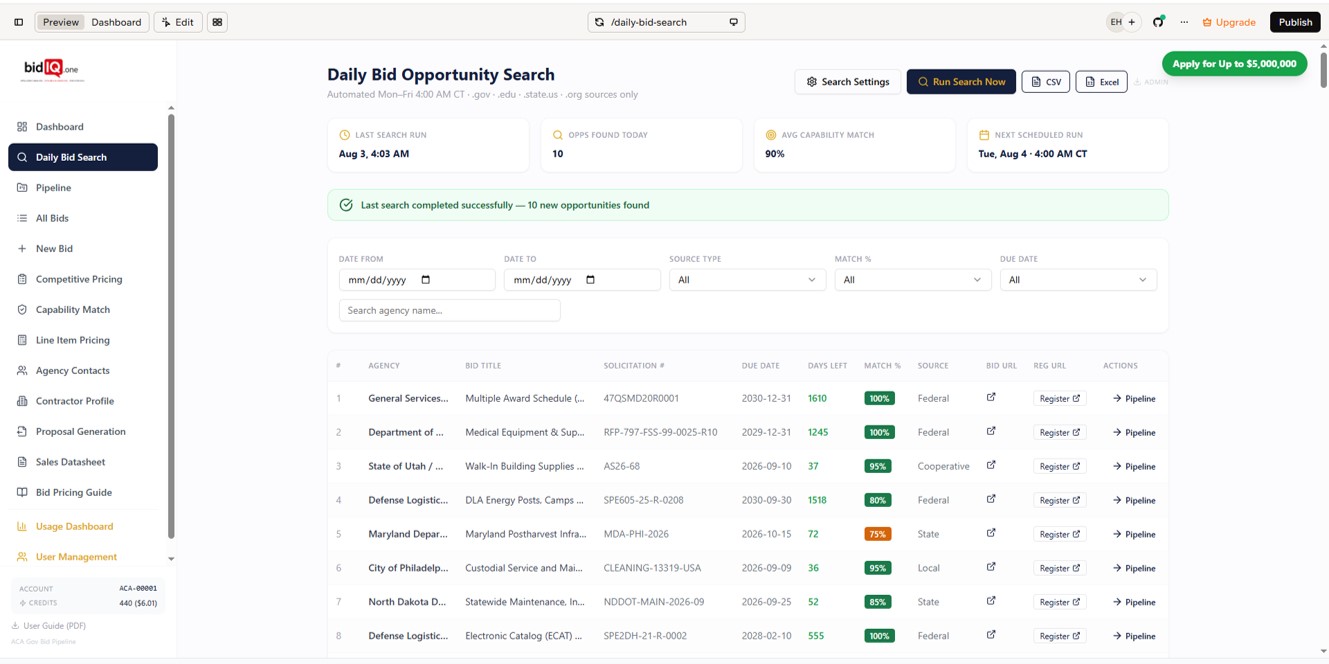Open bid URL for Department of row
Image resolution: width=1329 pixels, height=664 pixels.
991,432
